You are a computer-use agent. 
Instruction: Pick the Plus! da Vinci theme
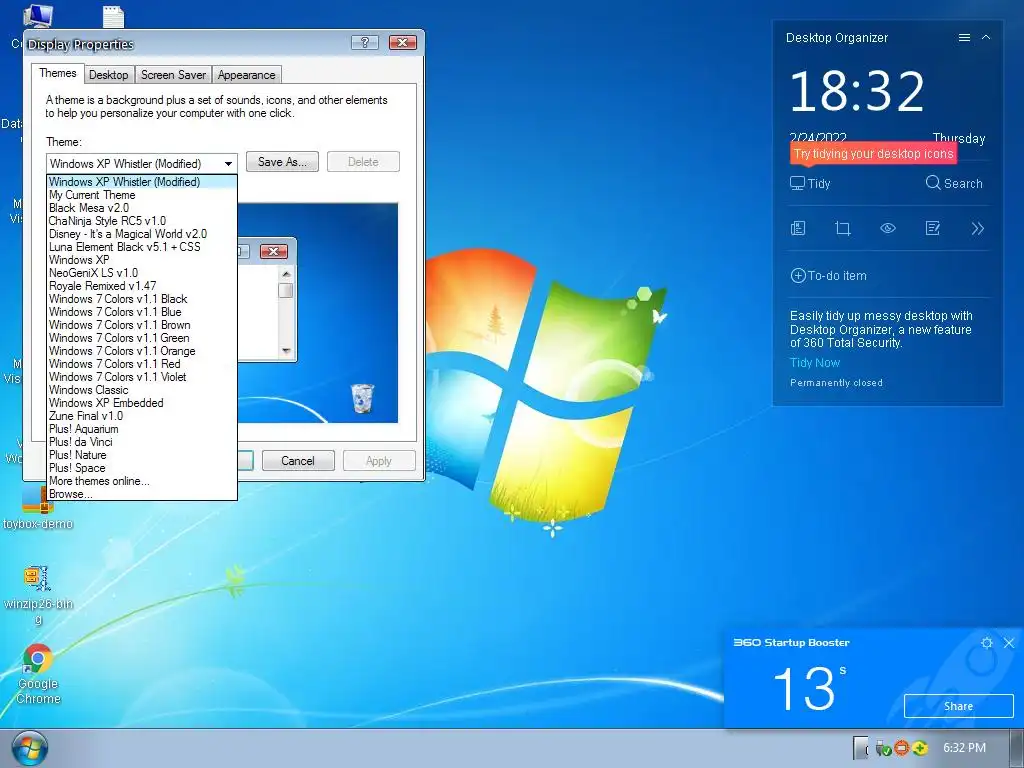pyautogui.click(x=142, y=442)
